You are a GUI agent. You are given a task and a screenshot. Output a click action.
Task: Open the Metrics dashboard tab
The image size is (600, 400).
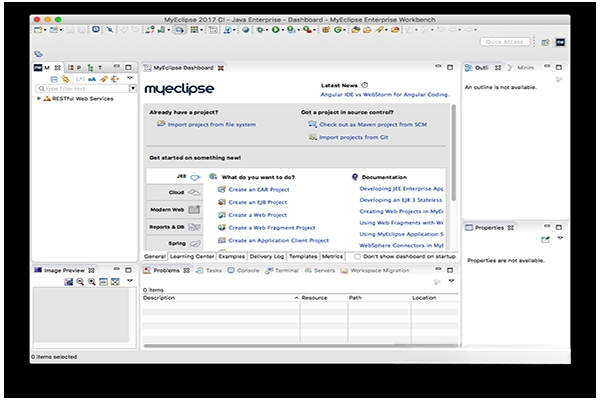tap(332, 256)
